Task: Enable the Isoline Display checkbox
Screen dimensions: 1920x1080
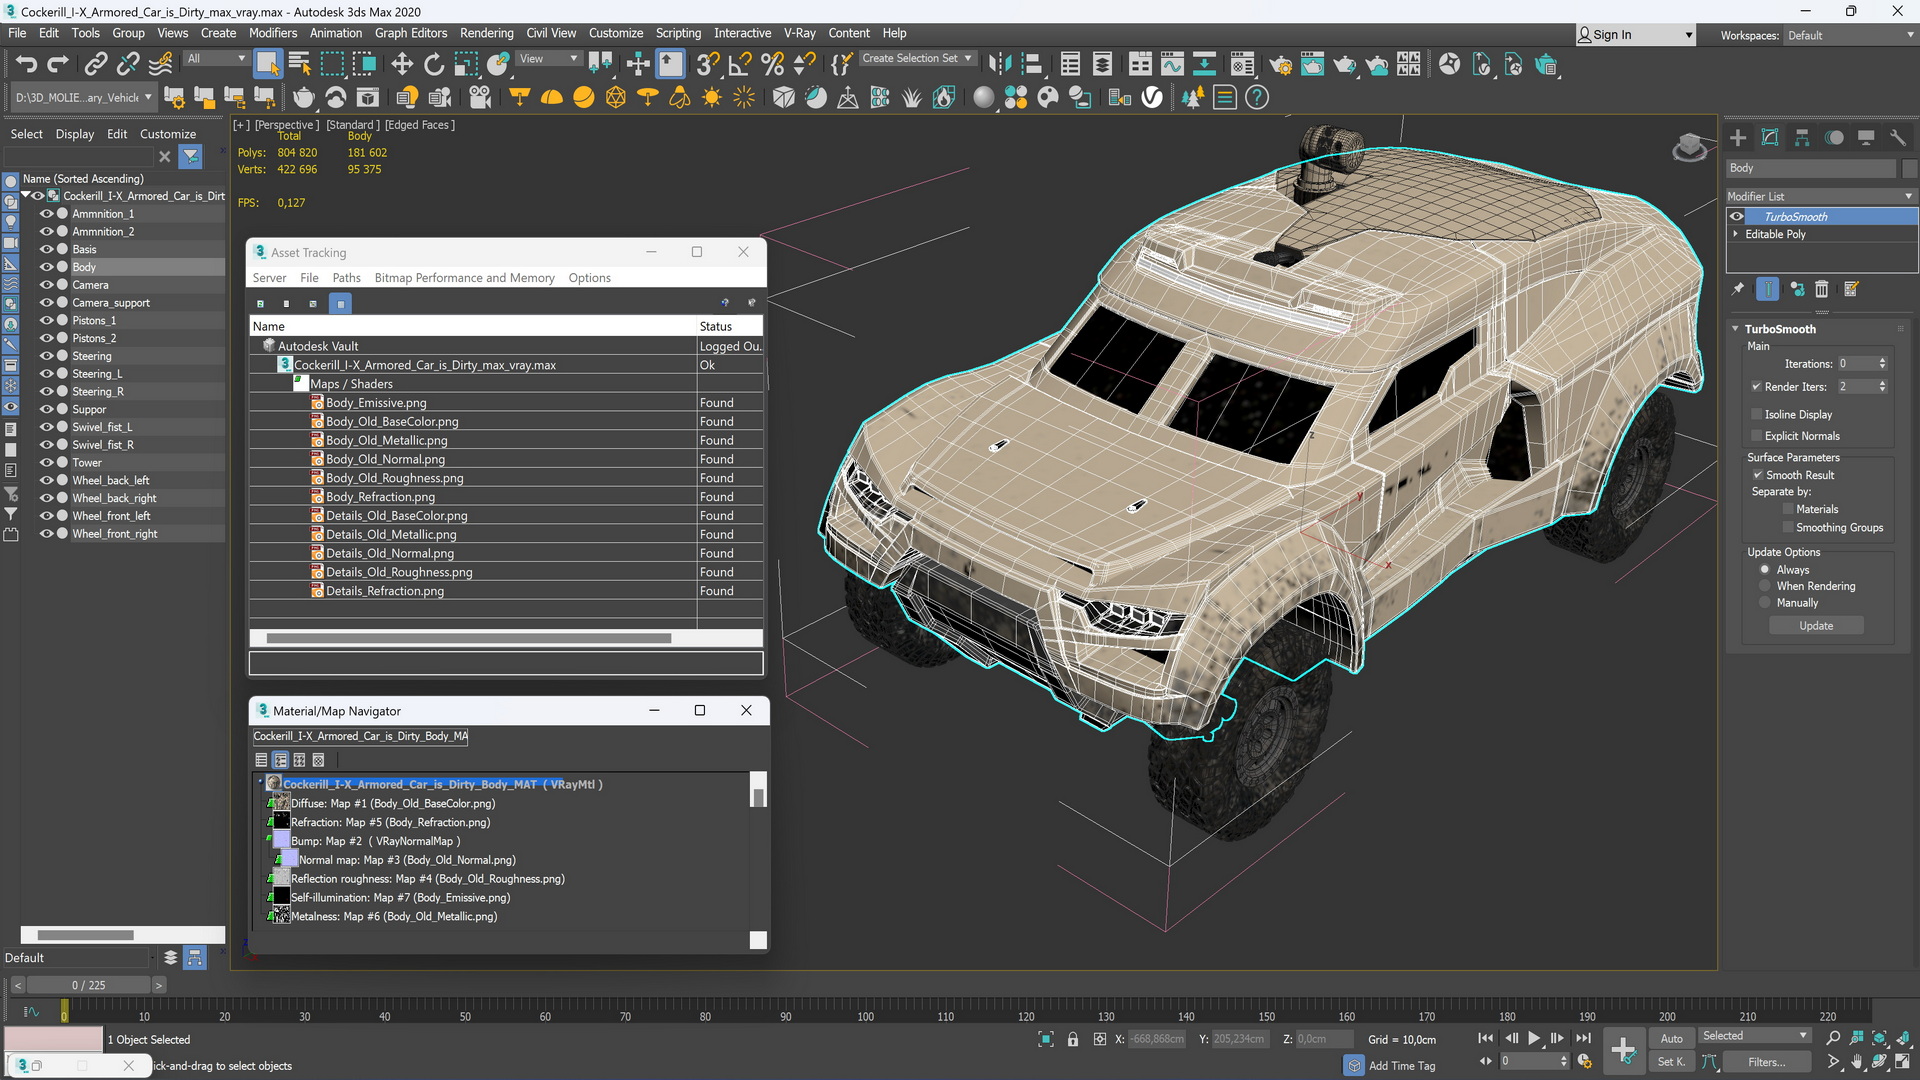Action: point(1756,414)
